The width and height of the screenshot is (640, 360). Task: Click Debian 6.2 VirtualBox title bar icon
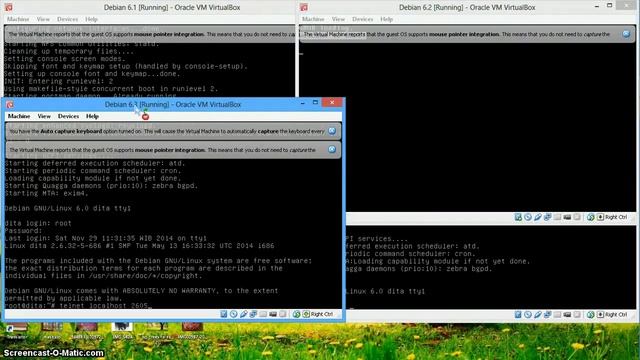pos(304,7)
